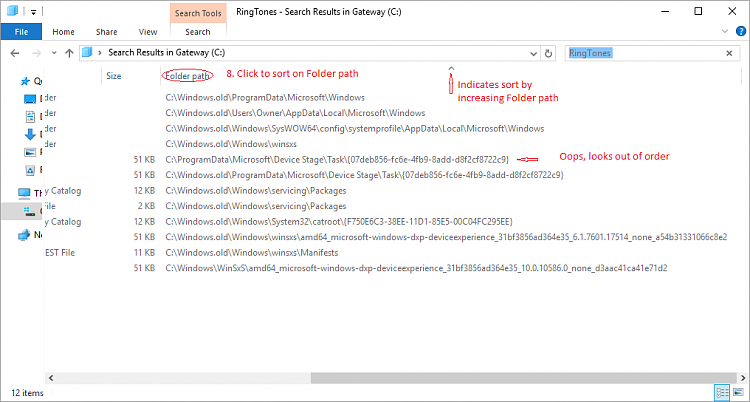
Task: Select row C:\Windows.old\Windows\winsxs
Action: click(390, 144)
